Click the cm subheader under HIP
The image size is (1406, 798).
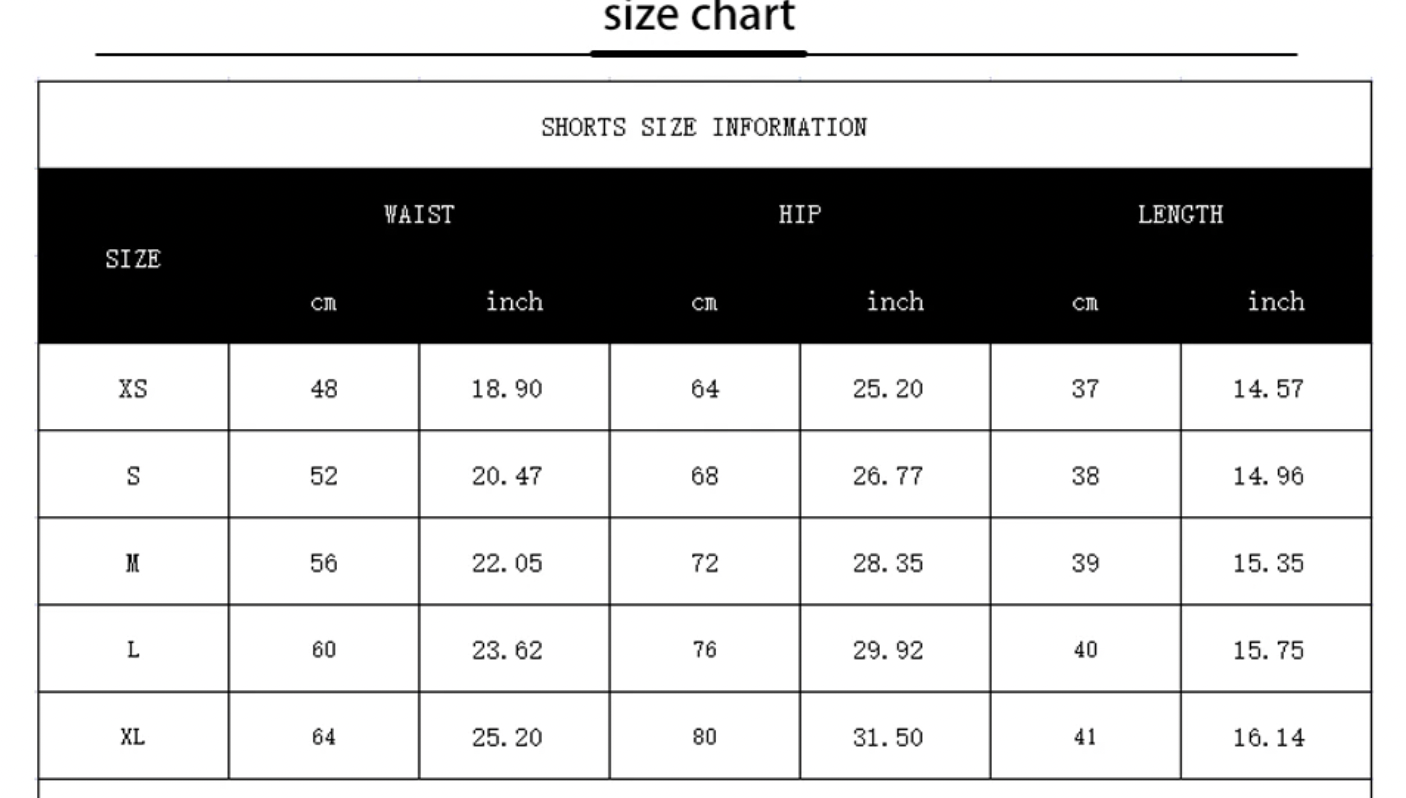click(704, 303)
